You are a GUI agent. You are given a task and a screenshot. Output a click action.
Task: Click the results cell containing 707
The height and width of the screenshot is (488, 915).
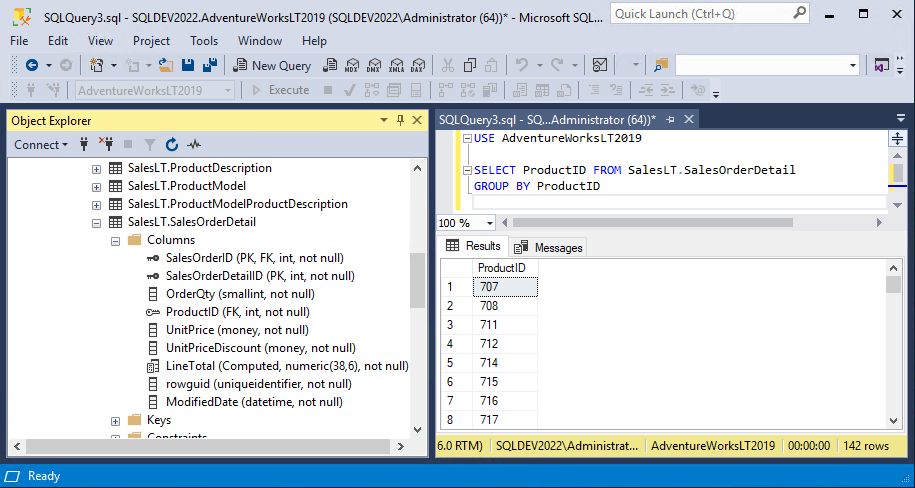tap(505, 287)
